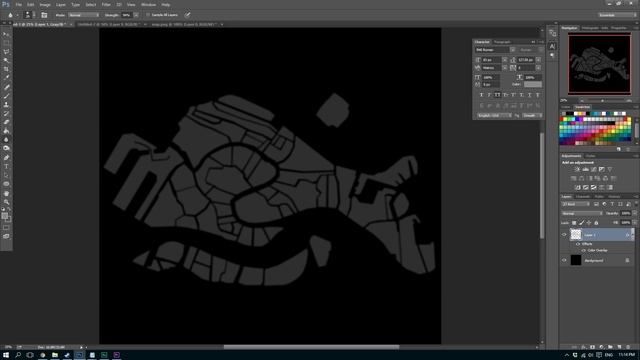Toggle All Caps in Character panel
Image resolution: width=640 pixels, height=360 pixels.
pos(497,95)
